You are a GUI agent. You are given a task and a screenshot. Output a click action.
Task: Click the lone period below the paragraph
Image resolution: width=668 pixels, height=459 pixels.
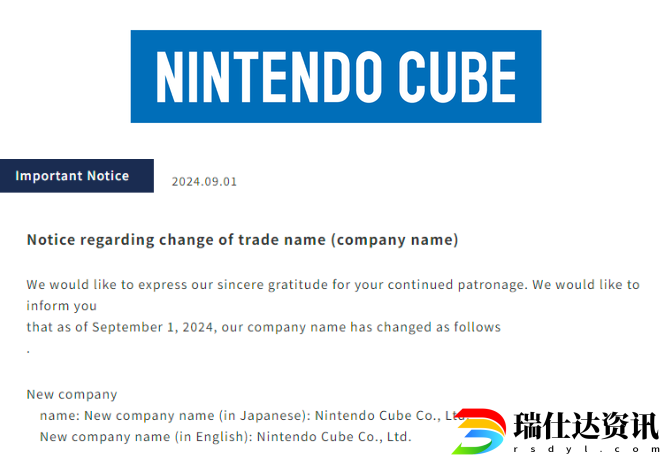click(28, 352)
